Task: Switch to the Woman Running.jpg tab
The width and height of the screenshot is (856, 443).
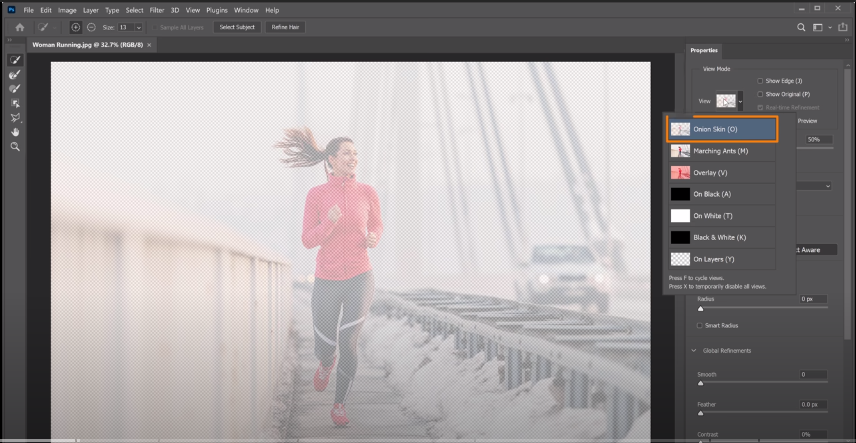Action: 88,45
